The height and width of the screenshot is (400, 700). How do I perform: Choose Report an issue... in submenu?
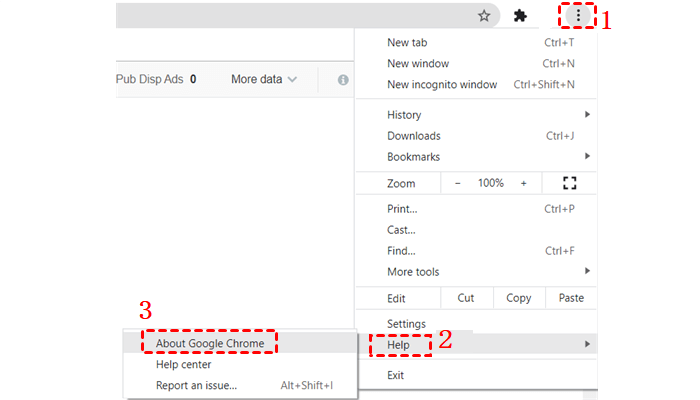[240, 386]
